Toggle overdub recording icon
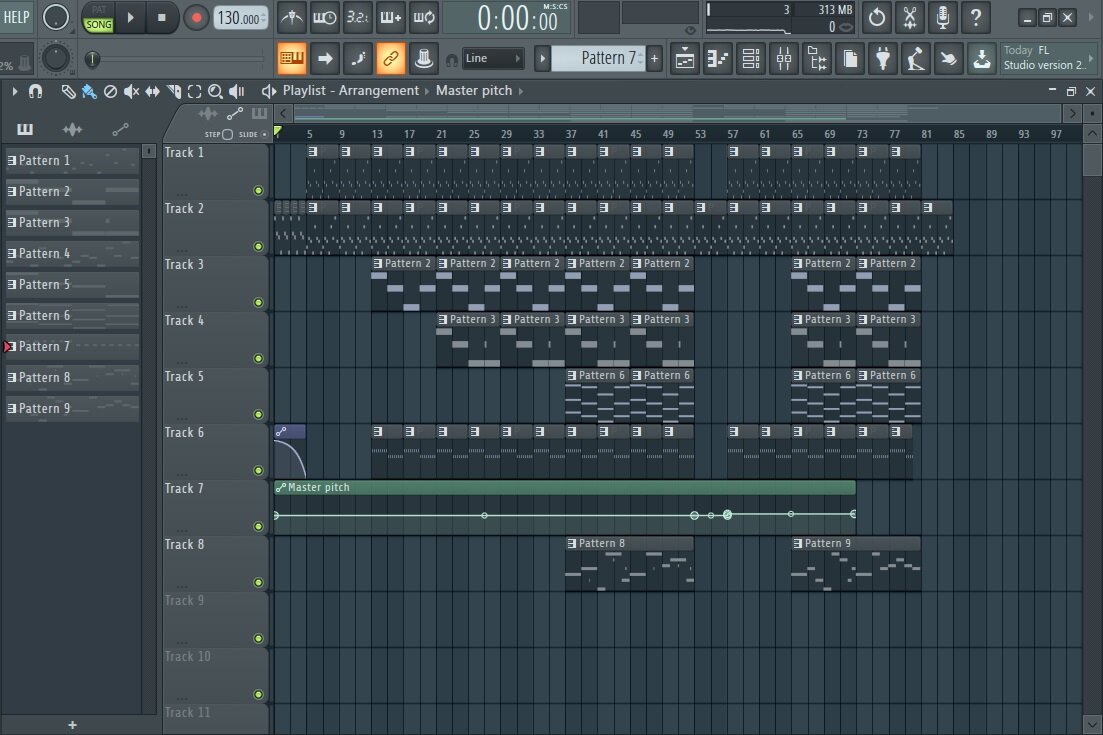 coord(390,18)
